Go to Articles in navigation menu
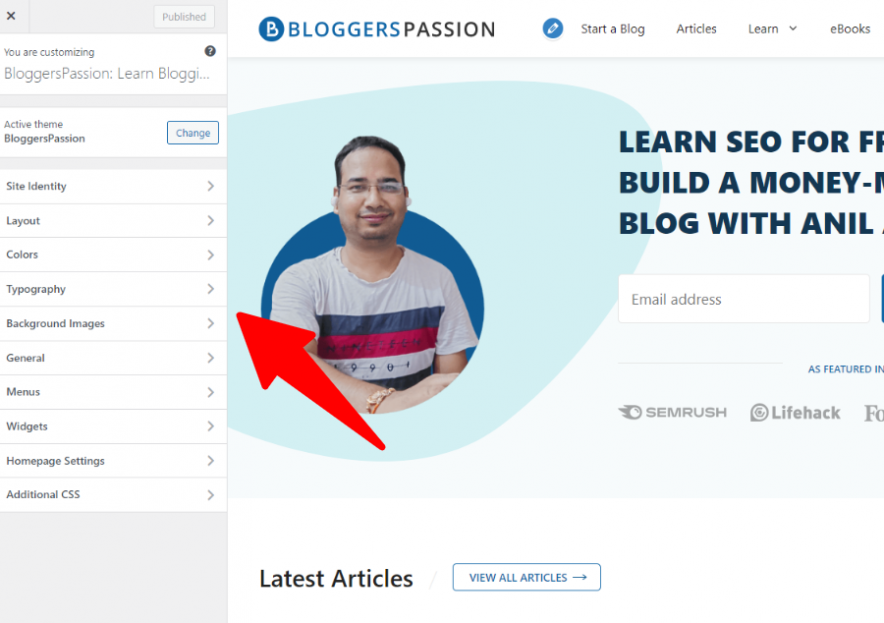This screenshot has width=884, height=623. pos(696,29)
